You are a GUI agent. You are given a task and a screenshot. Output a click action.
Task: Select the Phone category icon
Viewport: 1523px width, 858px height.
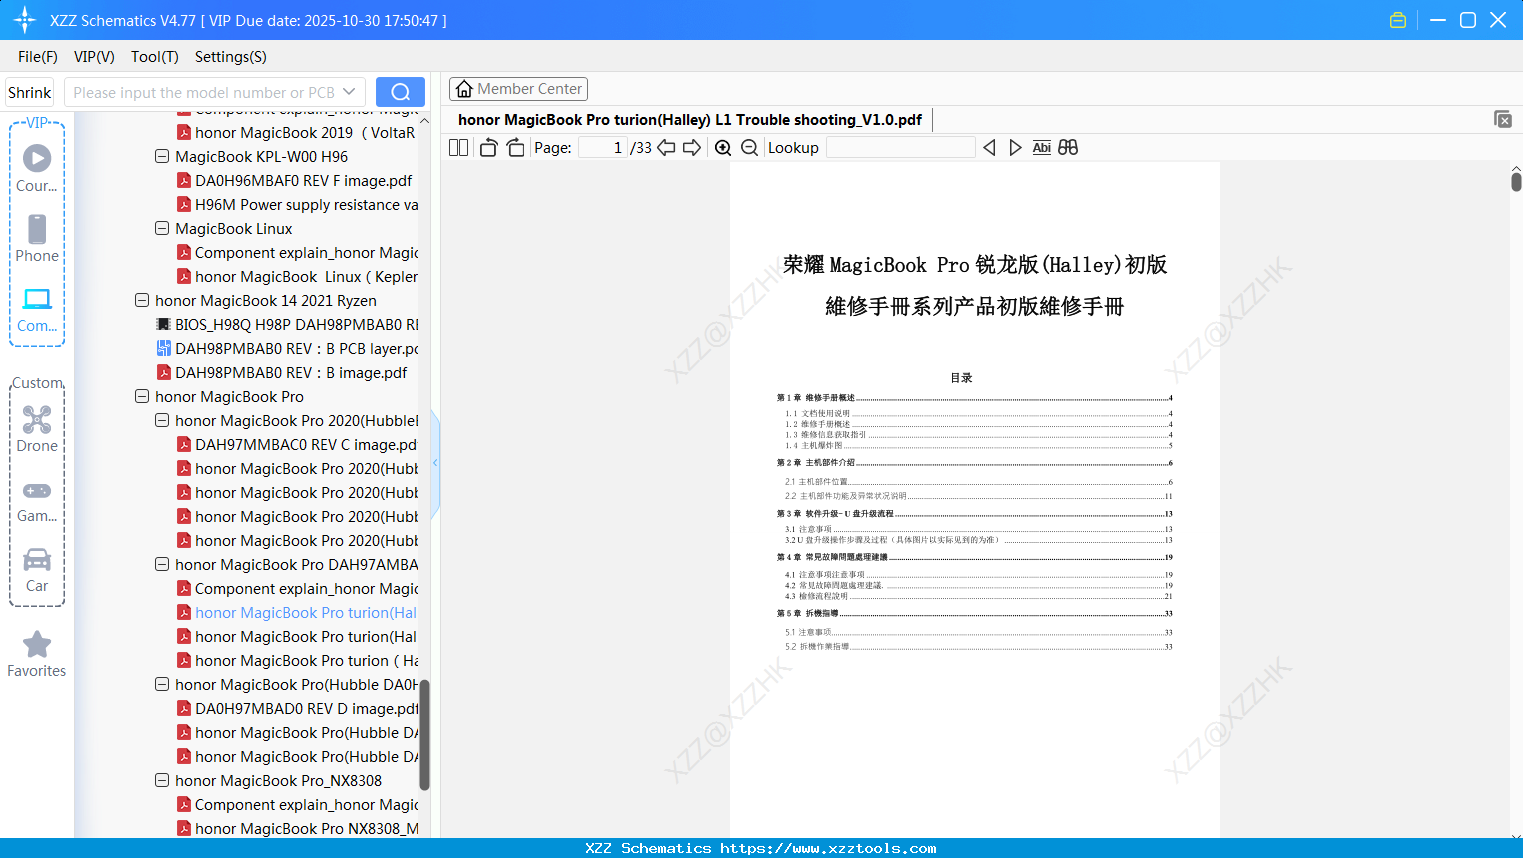tap(37, 238)
